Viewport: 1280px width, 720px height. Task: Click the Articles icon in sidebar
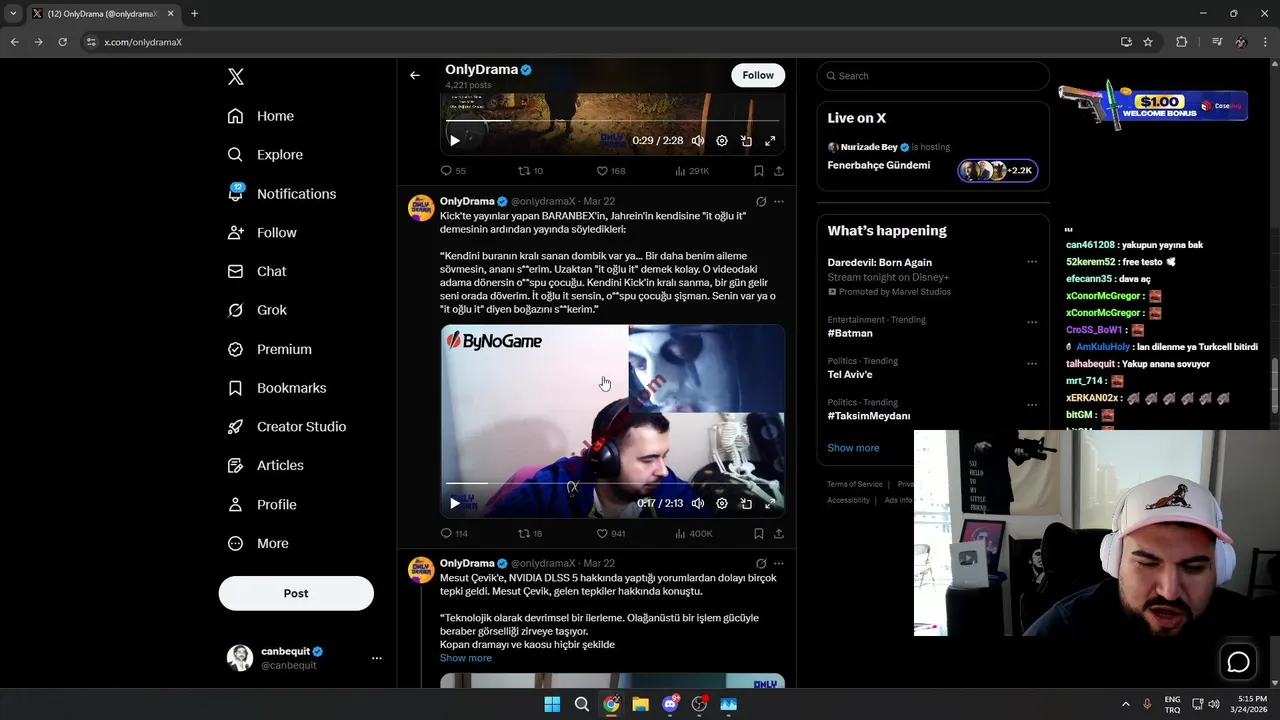[x=235, y=466]
